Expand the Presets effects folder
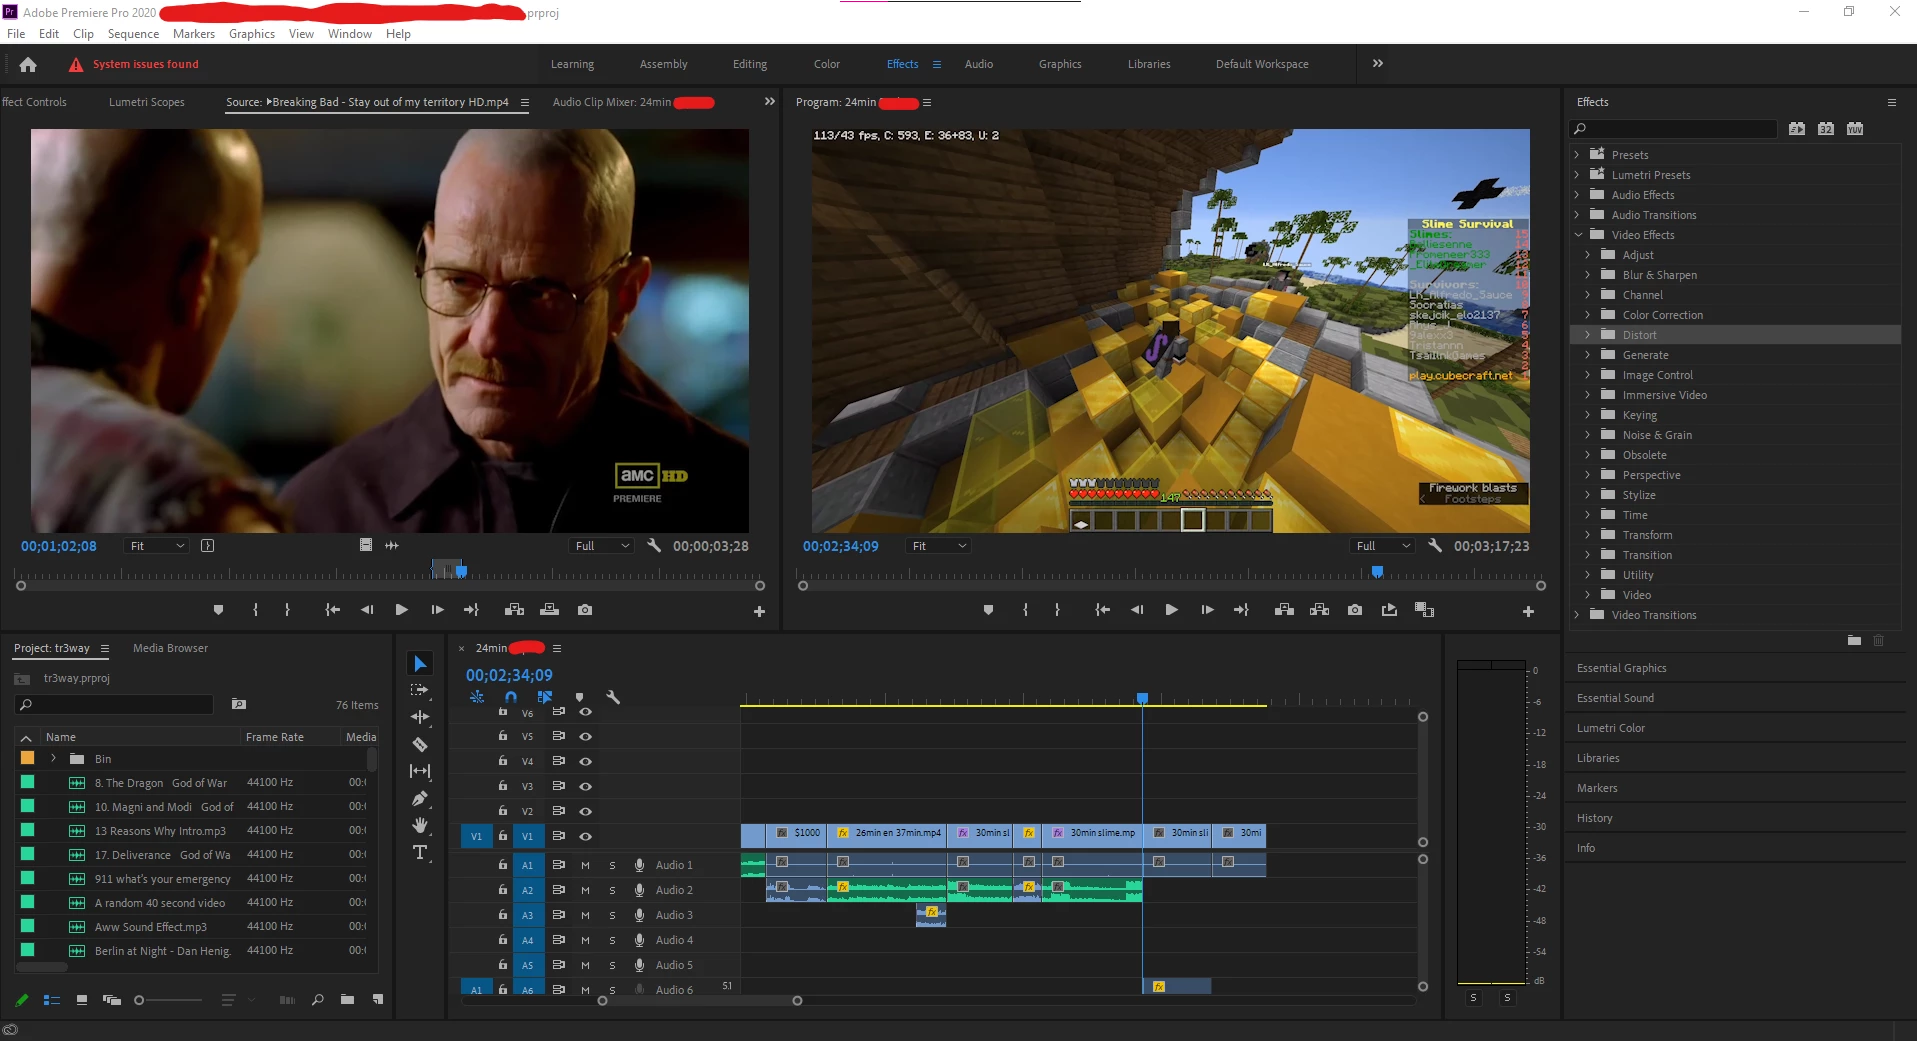 (1577, 155)
